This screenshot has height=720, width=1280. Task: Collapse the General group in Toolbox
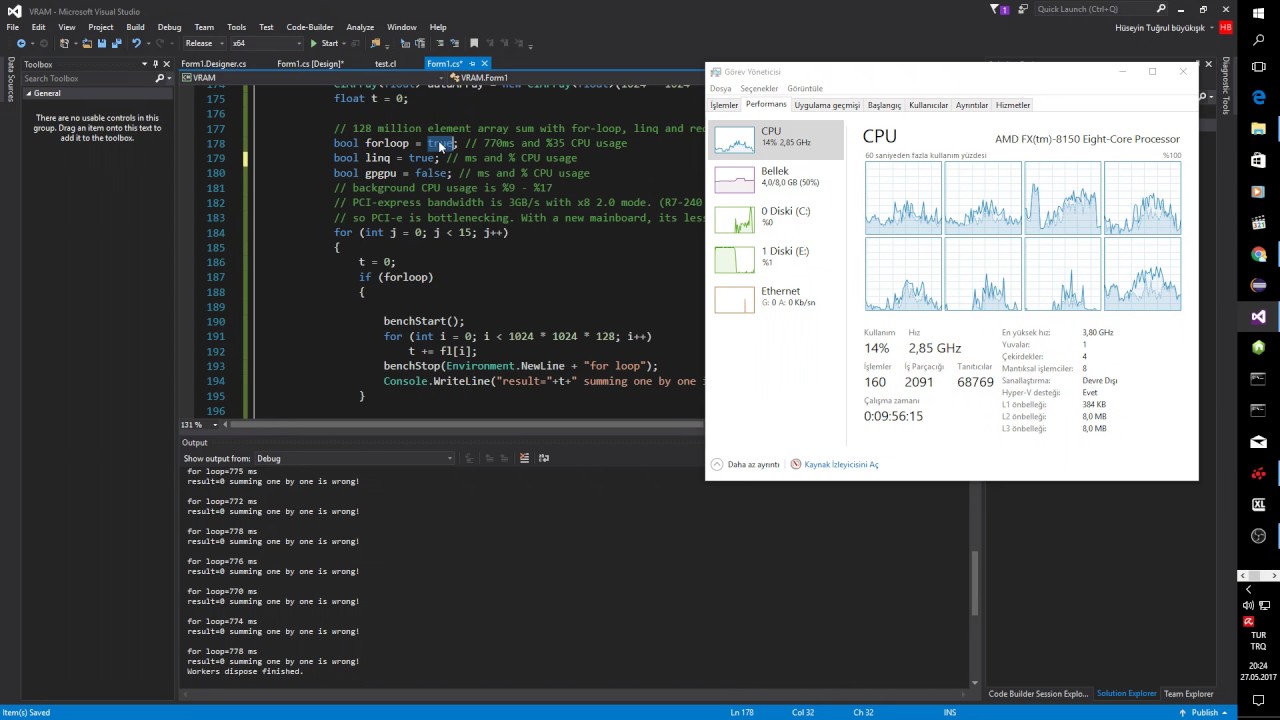(29, 93)
